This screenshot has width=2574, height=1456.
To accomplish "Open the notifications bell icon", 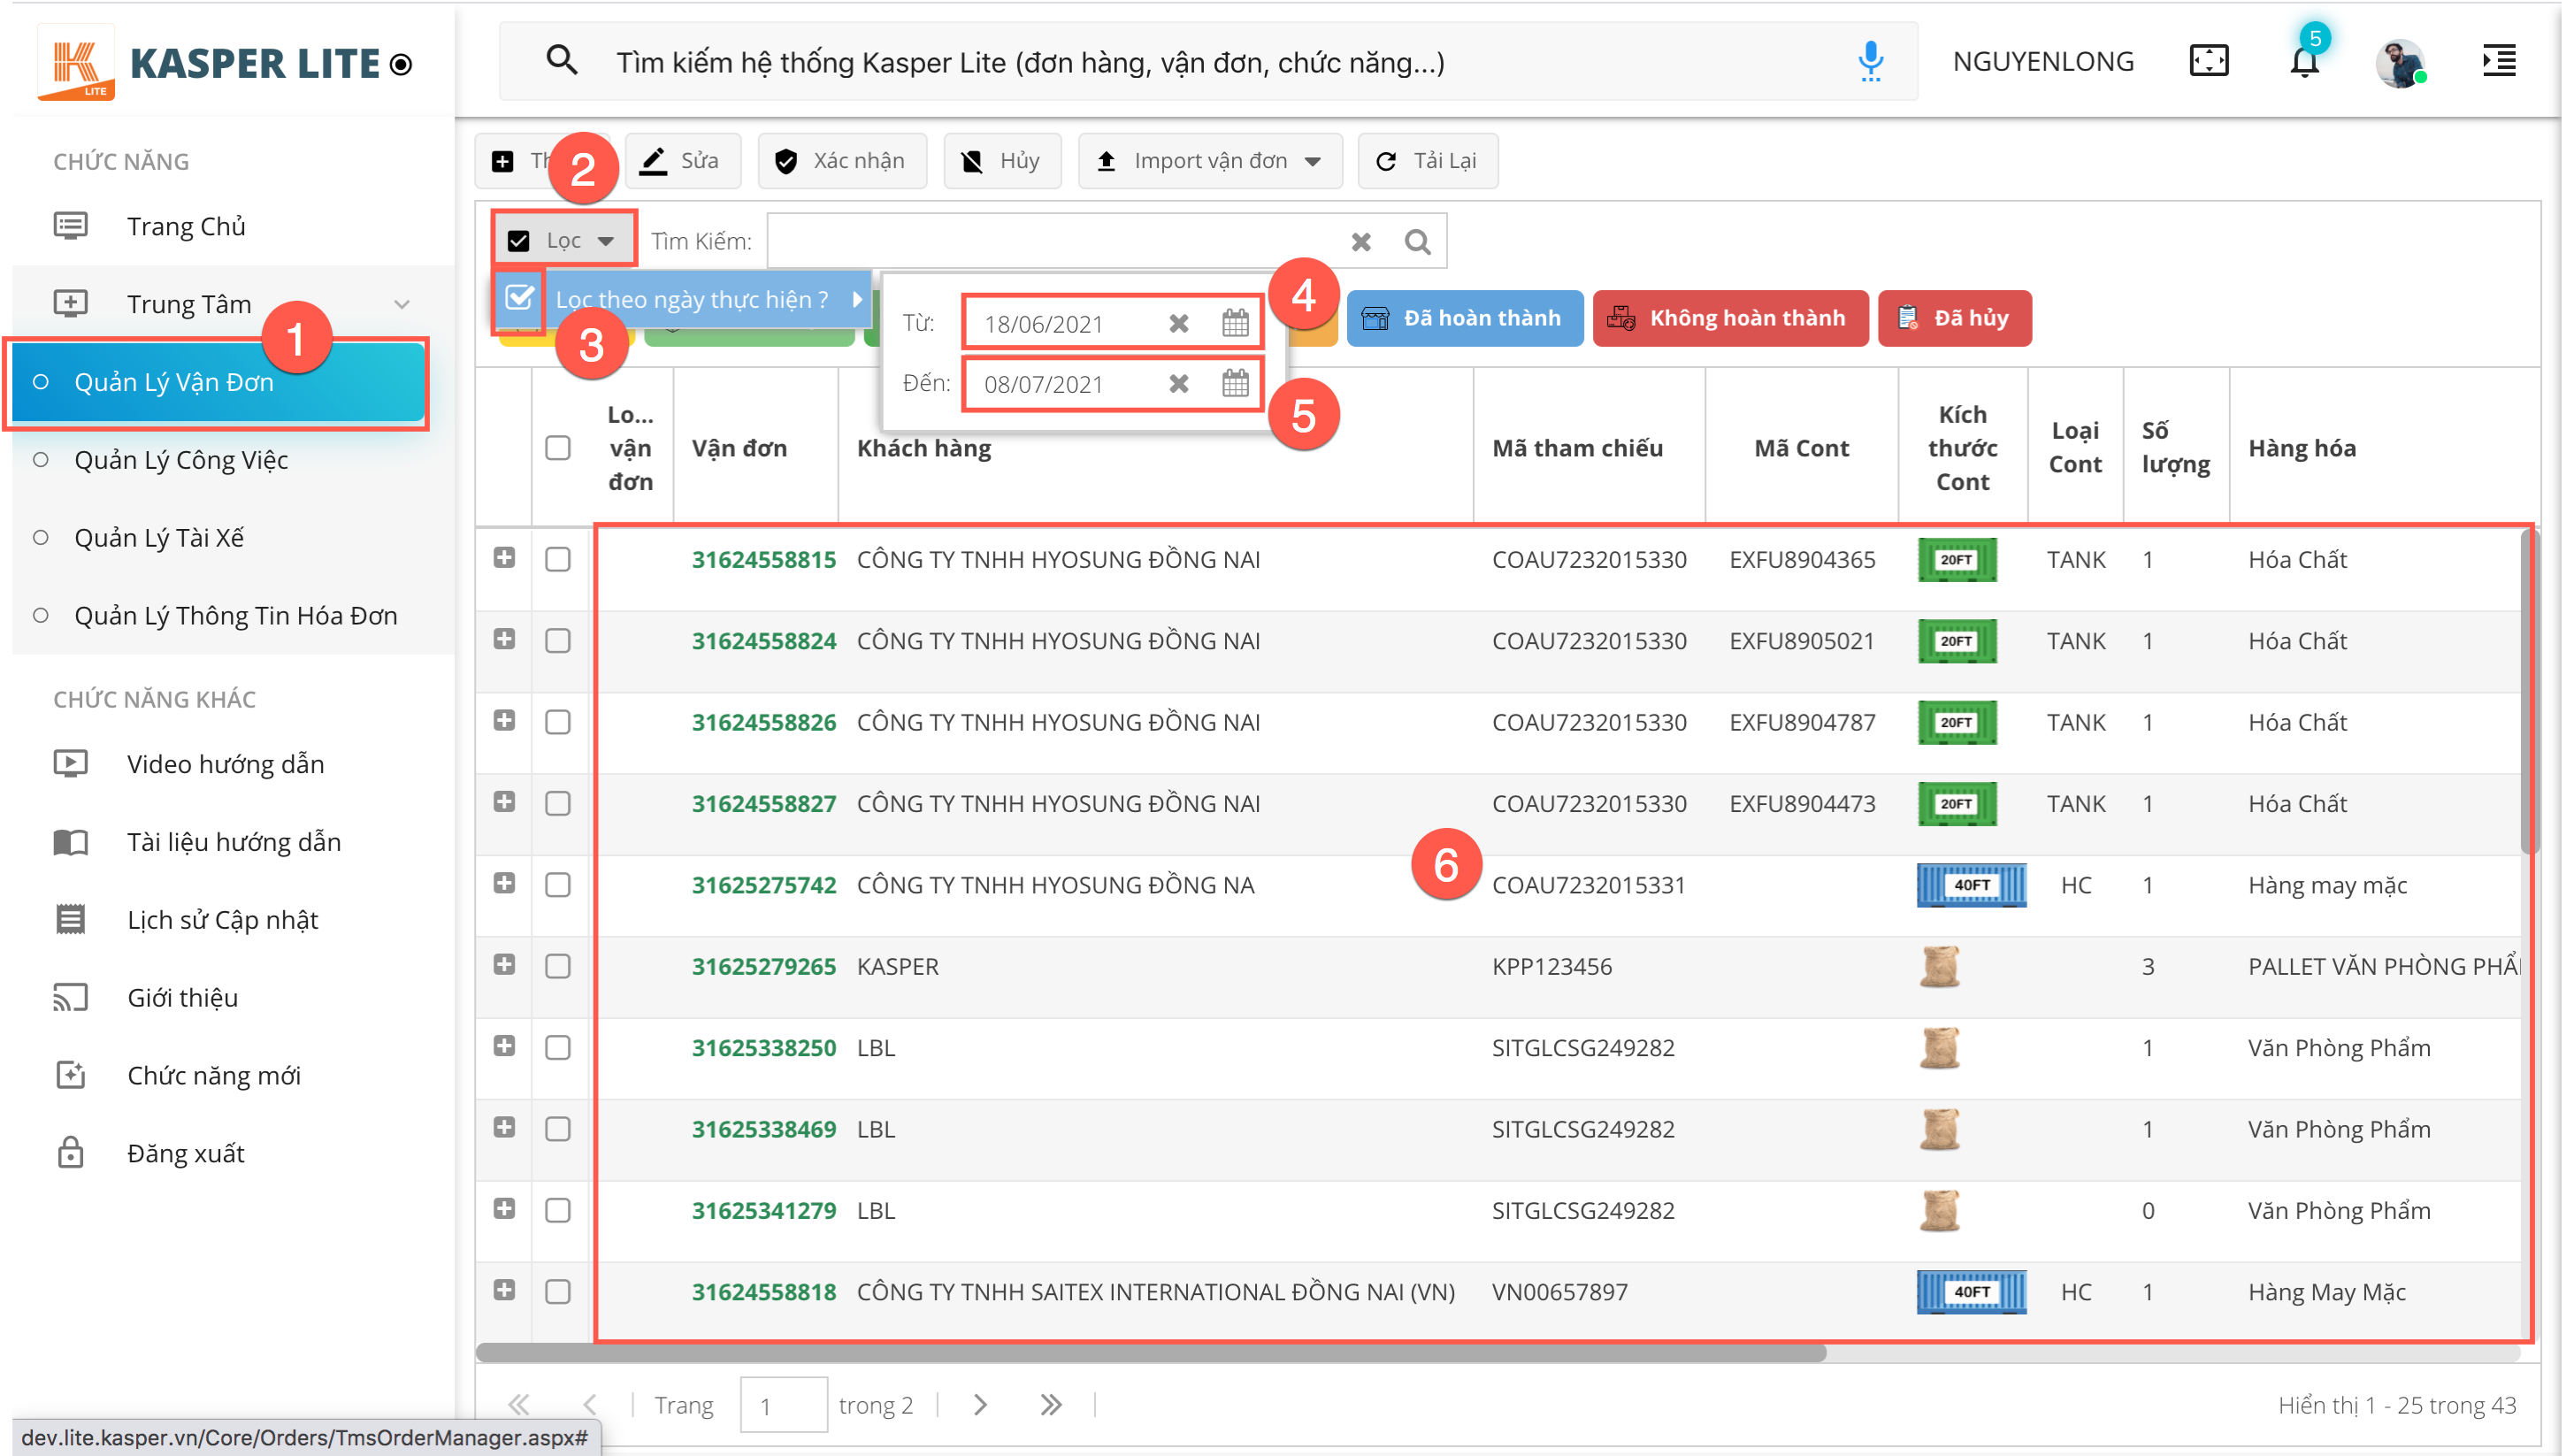I will click(x=2304, y=62).
